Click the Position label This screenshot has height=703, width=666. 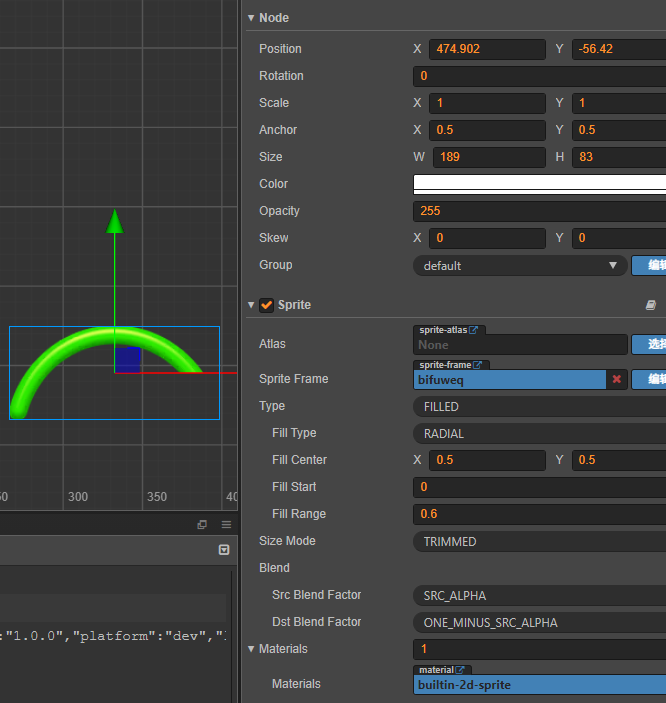click(280, 49)
